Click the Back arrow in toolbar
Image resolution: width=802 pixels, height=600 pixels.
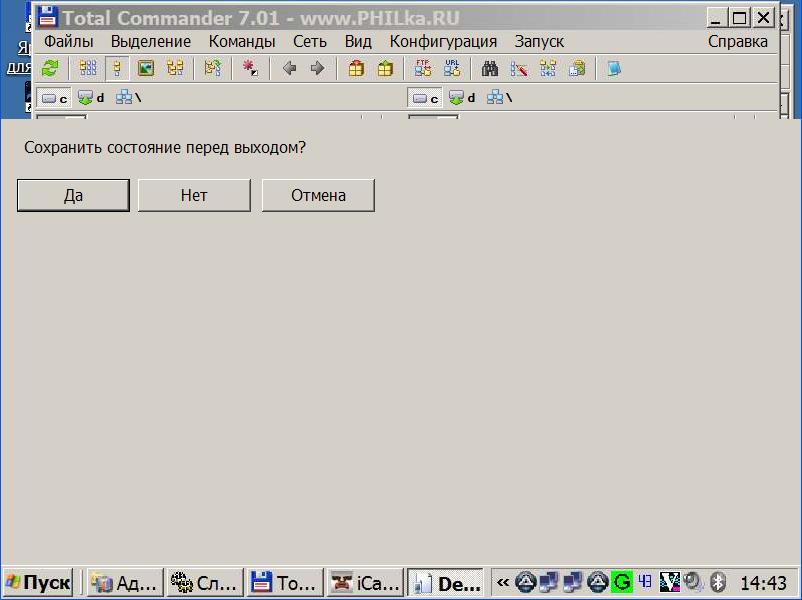tap(290, 68)
